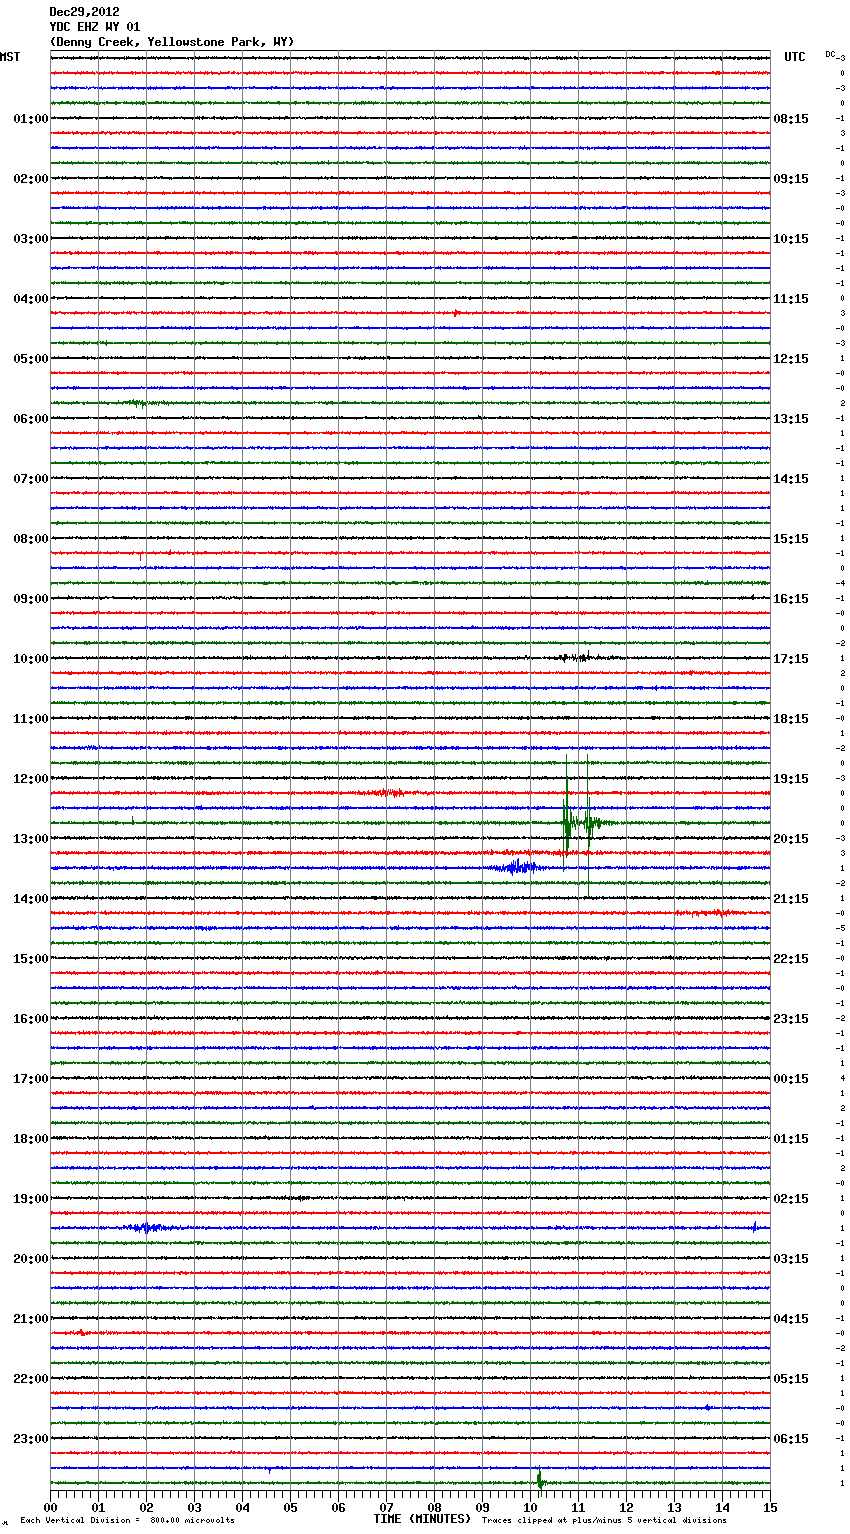Viewport: 850px width, 1534px height.
Task: Click the 02:00 MST hour label
Action: point(31,179)
